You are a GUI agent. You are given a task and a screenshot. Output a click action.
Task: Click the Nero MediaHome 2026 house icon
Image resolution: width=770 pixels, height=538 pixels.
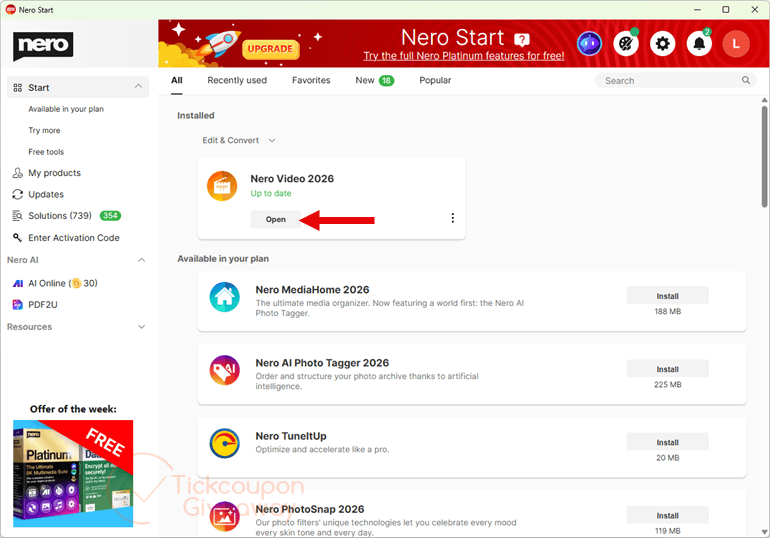click(x=224, y=297)
